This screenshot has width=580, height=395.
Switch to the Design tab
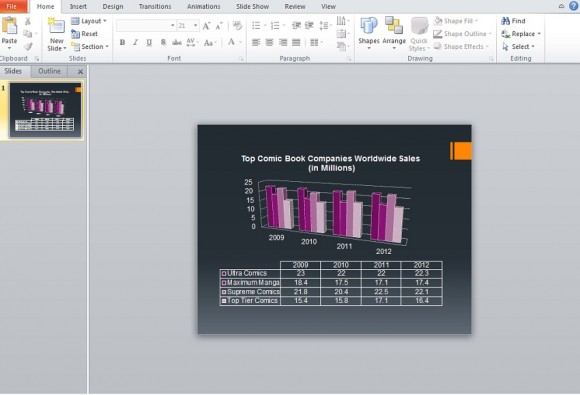coord(113,7)
